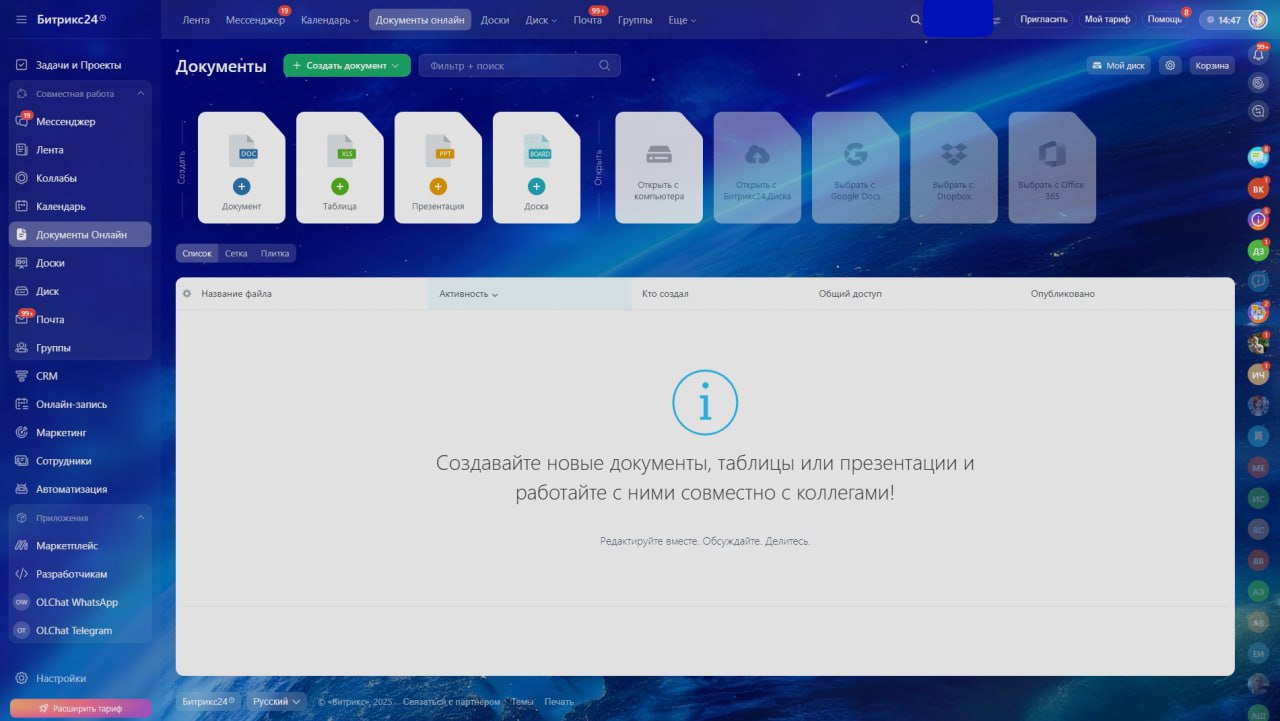Switch to Сетка view
1280x721 pixels.
pyautogui.click(x=236, y=254)
